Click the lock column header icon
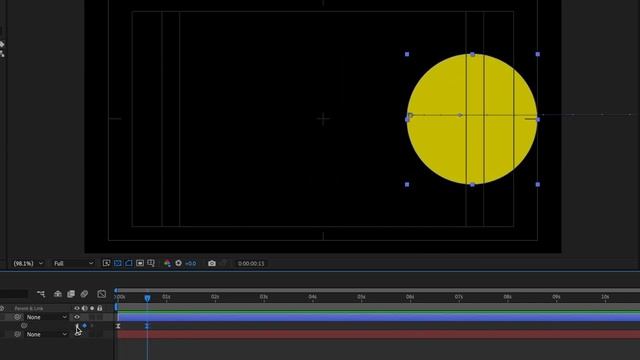 pyautogui.click(x=100, y=308)
